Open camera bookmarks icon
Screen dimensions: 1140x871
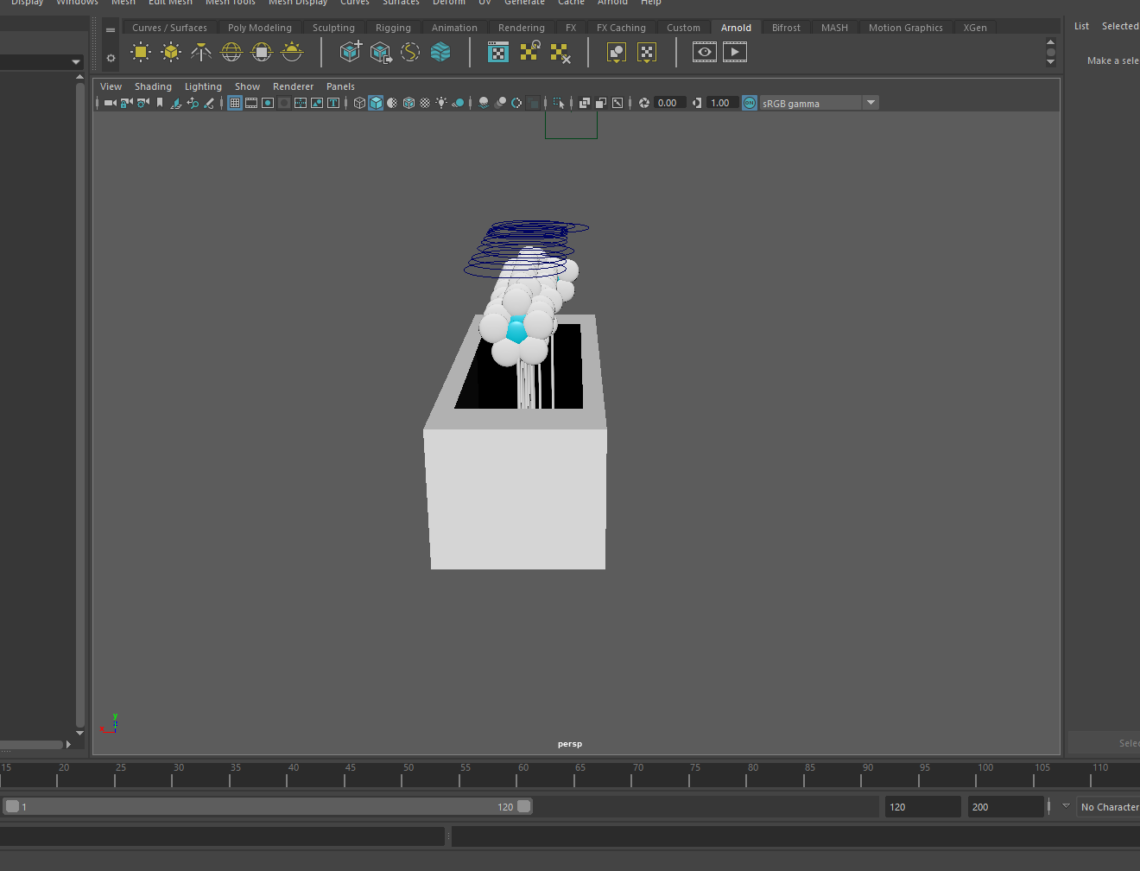click(160, 103)
